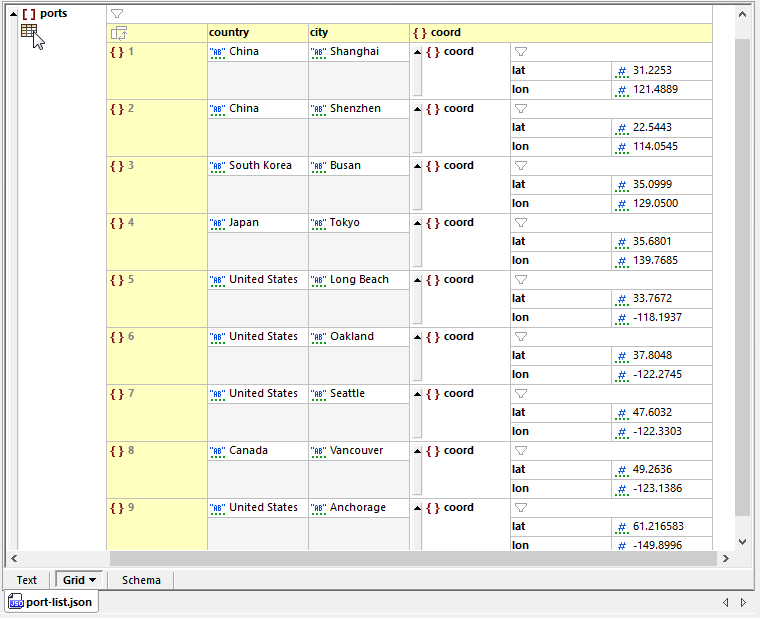
Task: Click the string type icon beside Shanghai
Action: click(318, 52)
